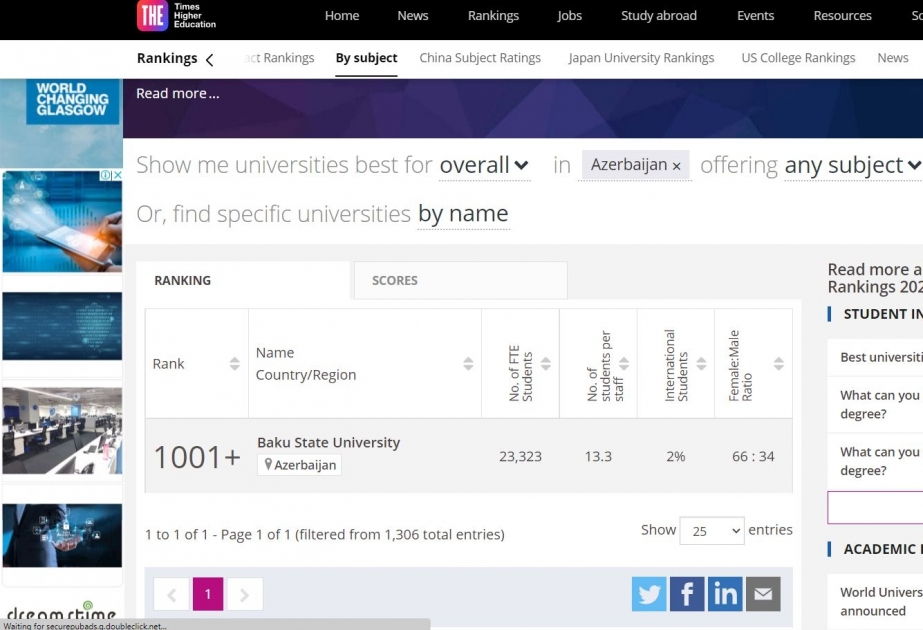Share rankings on Facebook
Screen dimensions: 923x630
pyautogui.click(x=687, y=593)
